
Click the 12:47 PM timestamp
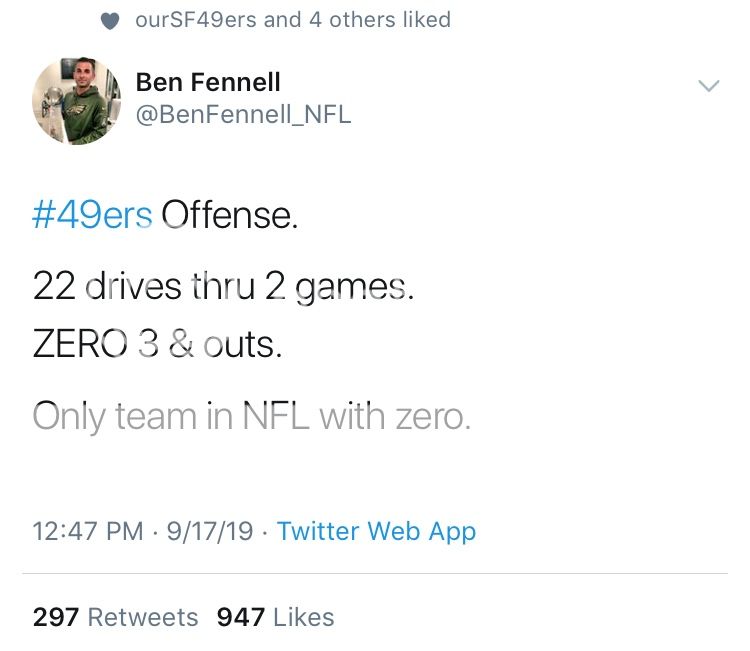tap(88, 531)
